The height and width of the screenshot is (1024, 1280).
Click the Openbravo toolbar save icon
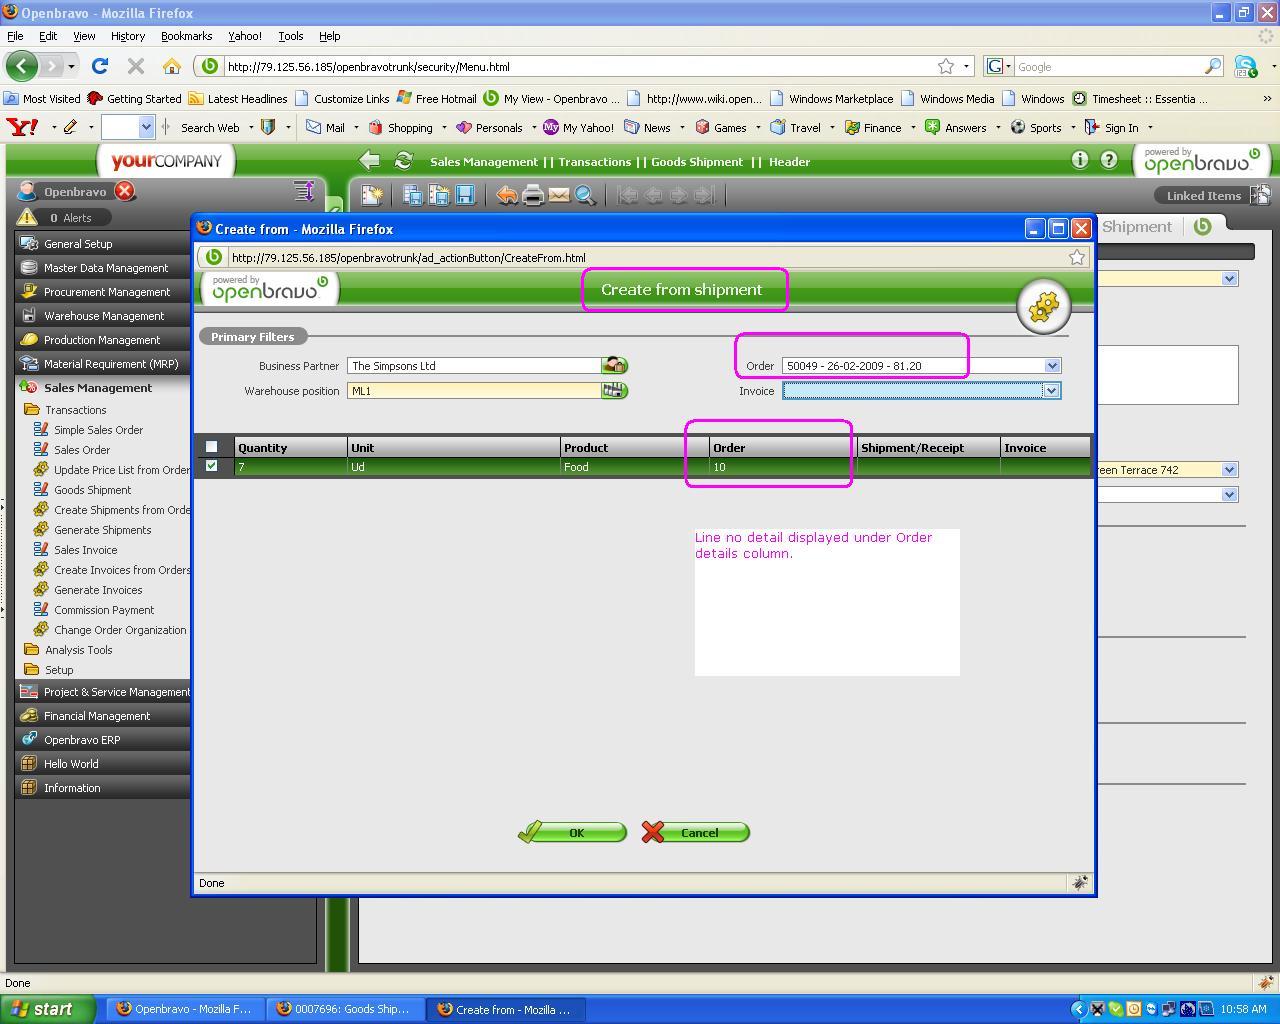[x=465, y=195]
